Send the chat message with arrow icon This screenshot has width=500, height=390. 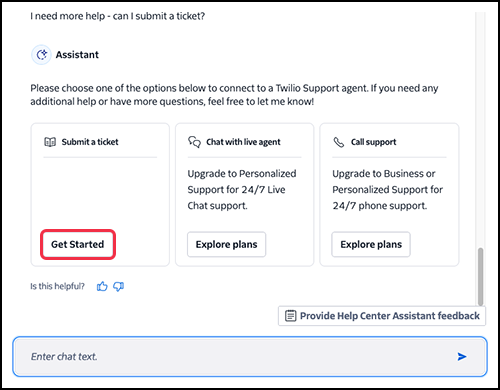(462, 357)
